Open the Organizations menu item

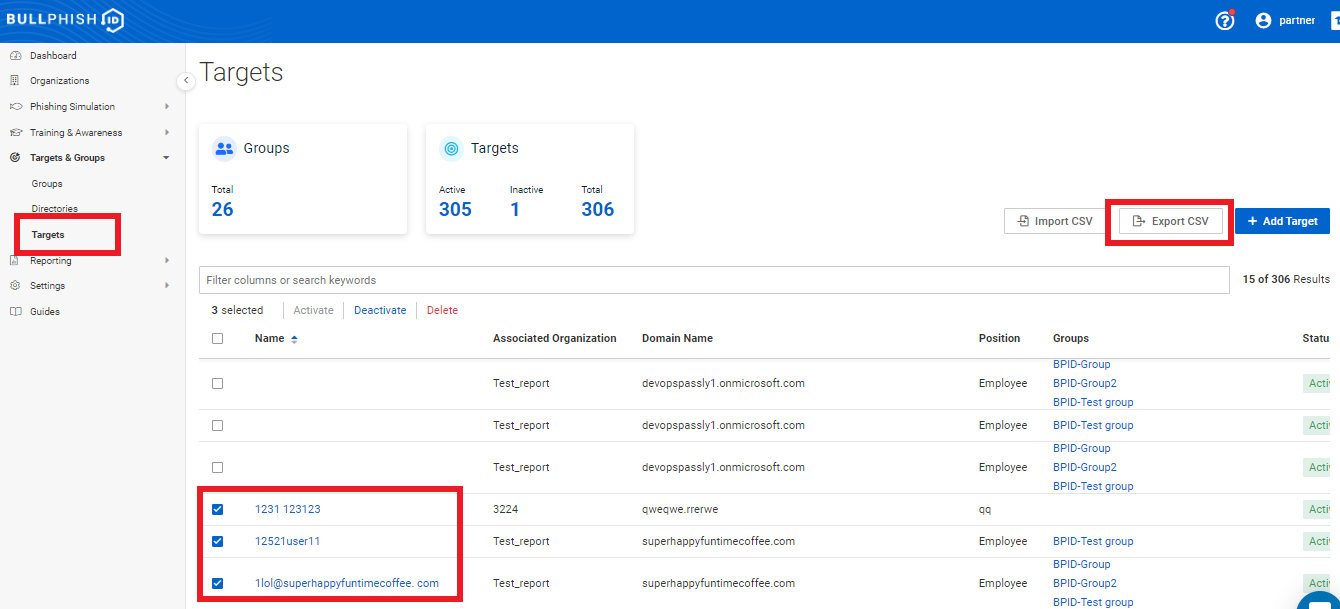(x=60, y=81)
